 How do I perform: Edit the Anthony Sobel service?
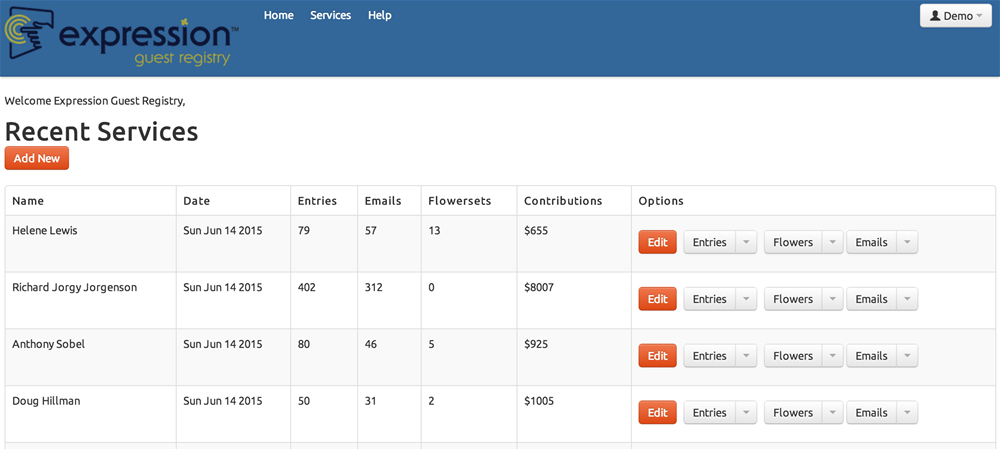pos(658,356)
